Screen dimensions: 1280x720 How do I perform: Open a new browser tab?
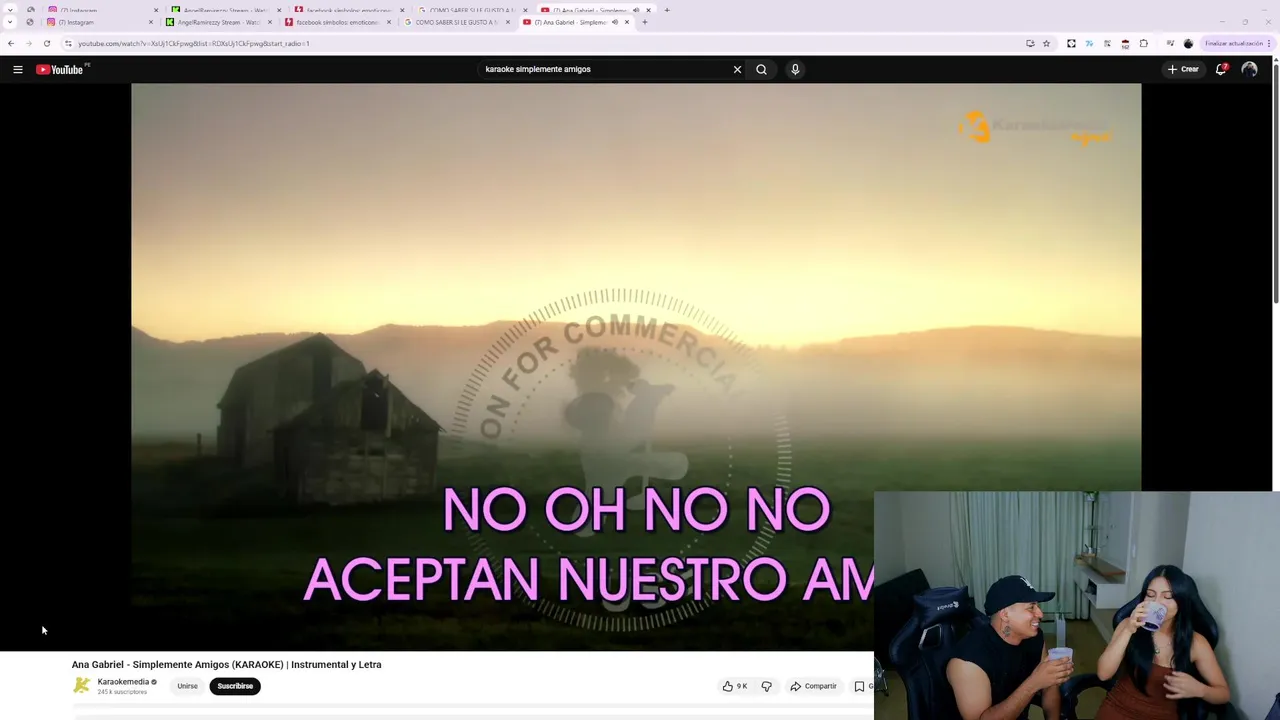(x=644, y=22)
